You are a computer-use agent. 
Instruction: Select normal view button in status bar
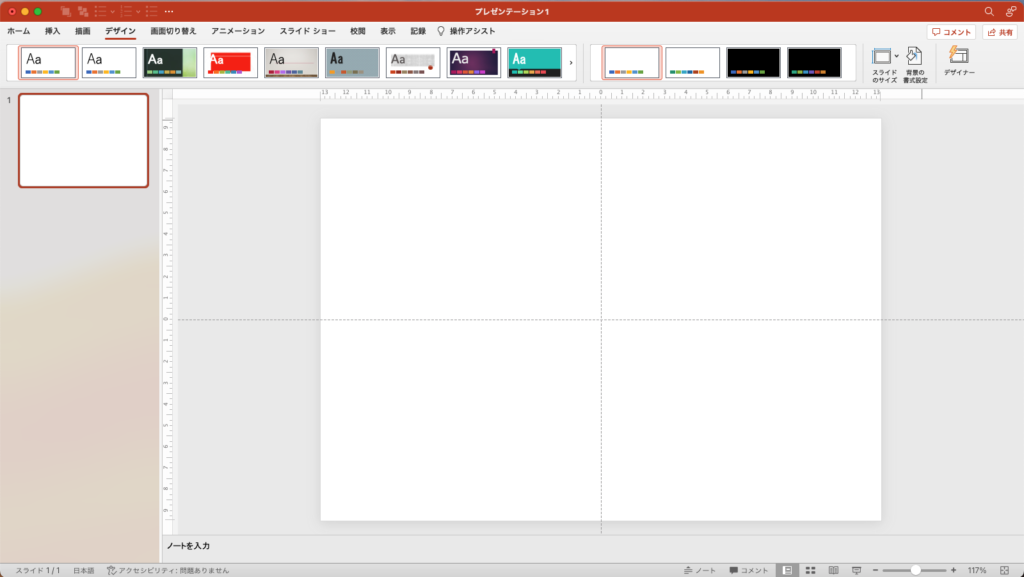(x=787, y=570)
